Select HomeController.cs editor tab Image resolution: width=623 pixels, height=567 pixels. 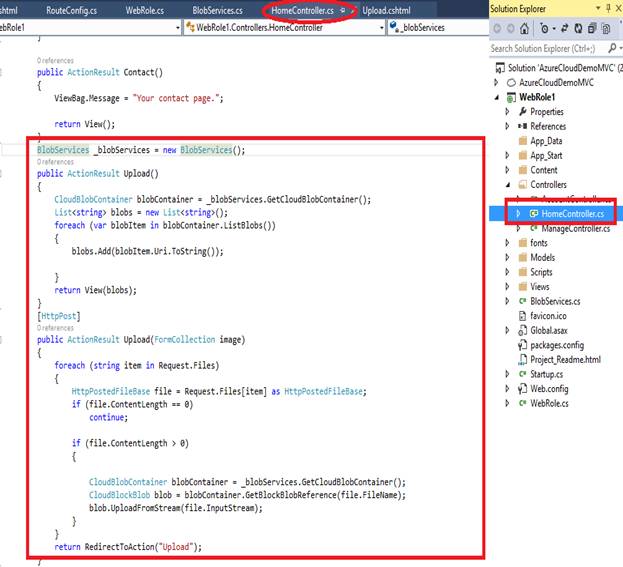[302, 10]
